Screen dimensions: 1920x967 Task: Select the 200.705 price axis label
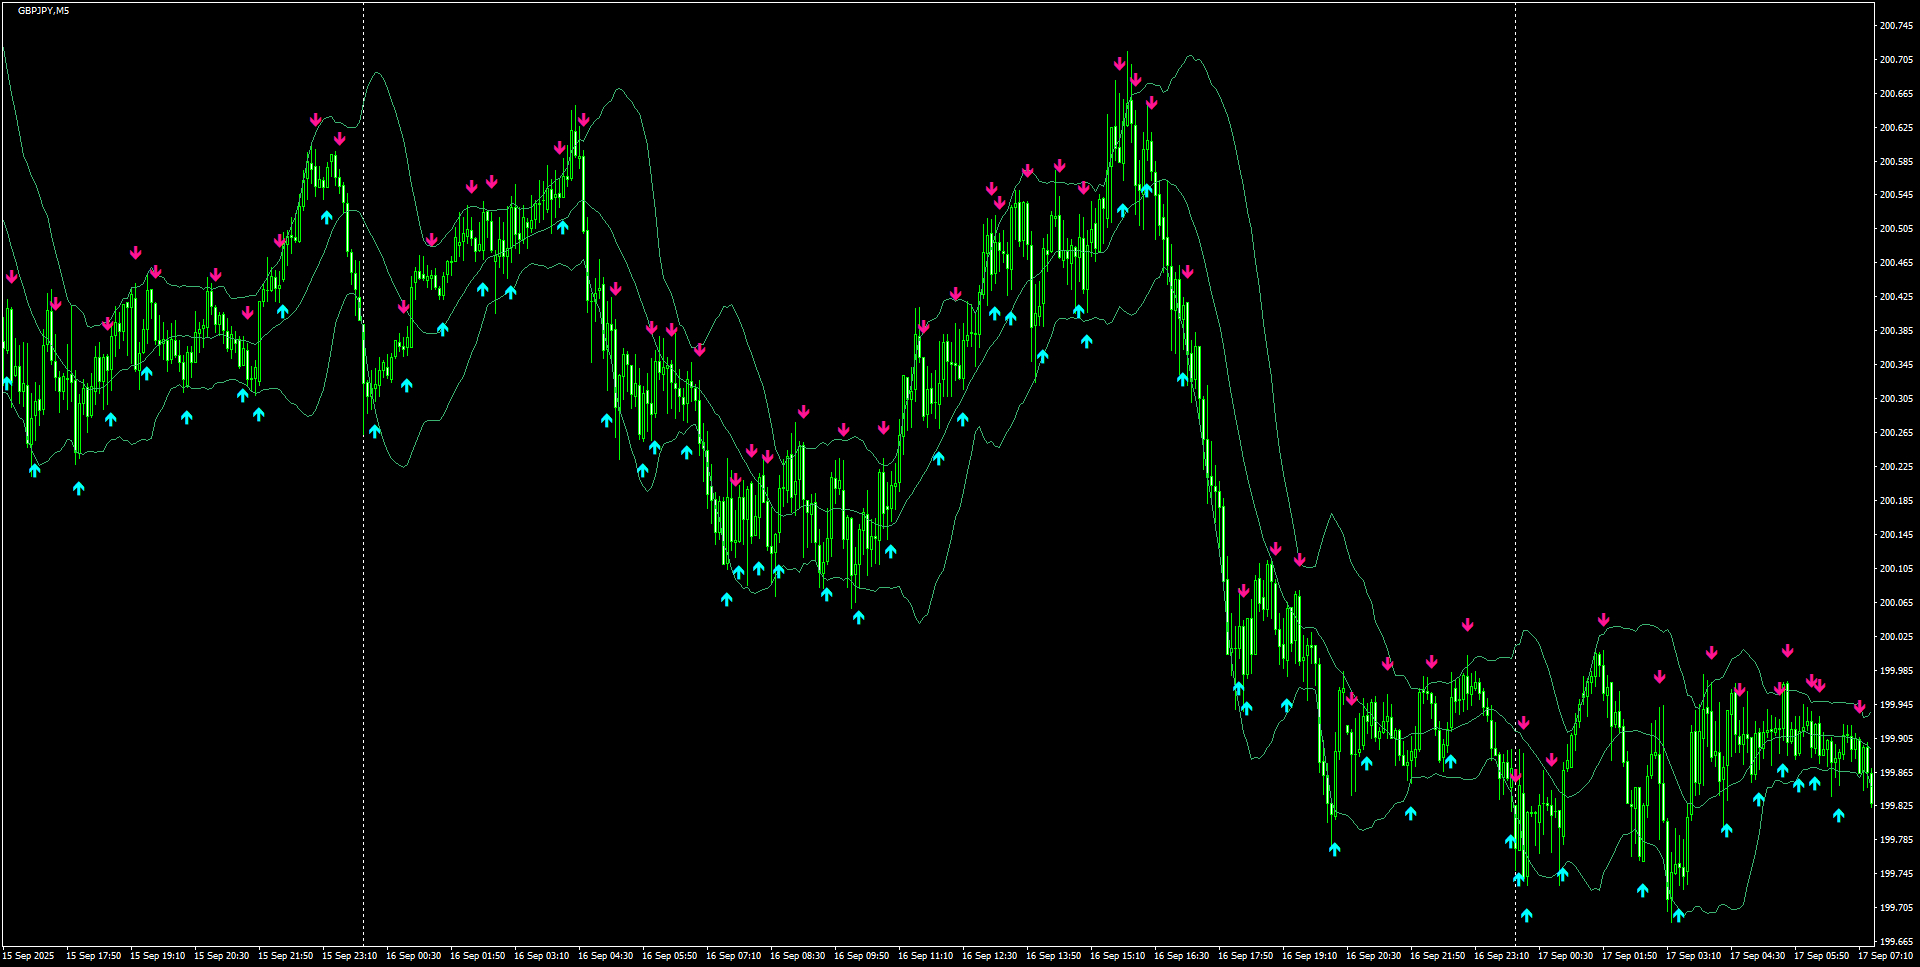click(x=1896, y=60)
